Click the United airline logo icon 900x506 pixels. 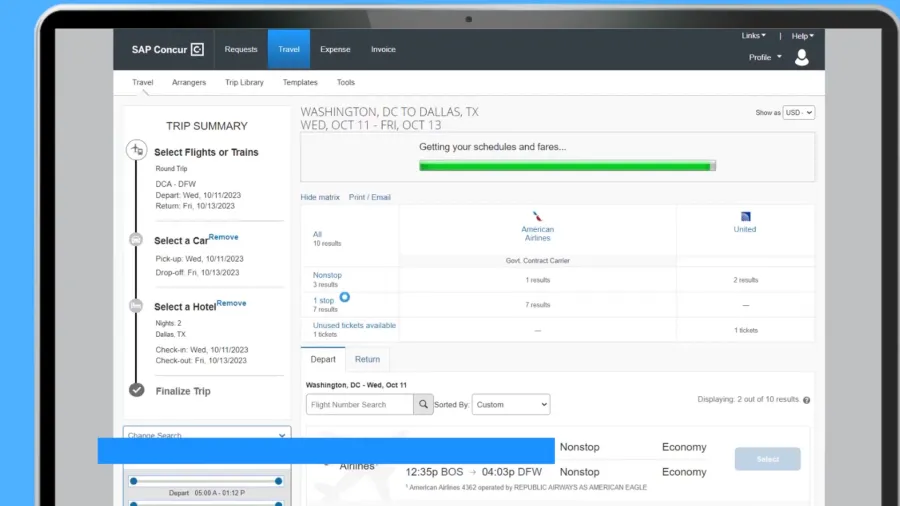pos(745,216)
